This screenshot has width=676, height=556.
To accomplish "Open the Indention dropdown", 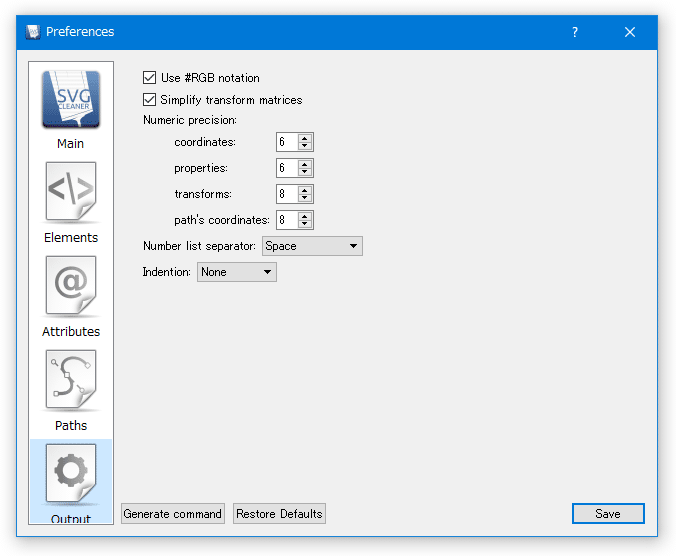I will coord(237,272).
